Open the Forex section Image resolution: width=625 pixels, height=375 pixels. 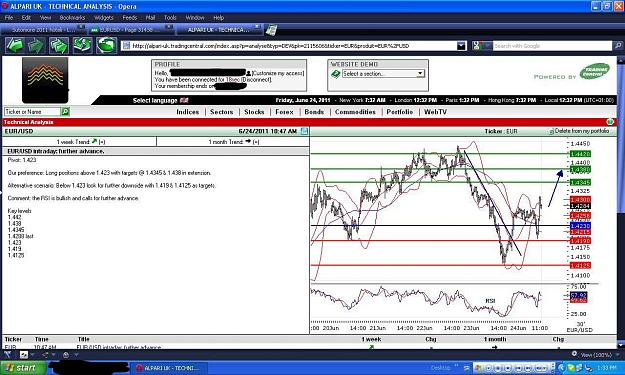pyautogui.click(x=284, y=112)
